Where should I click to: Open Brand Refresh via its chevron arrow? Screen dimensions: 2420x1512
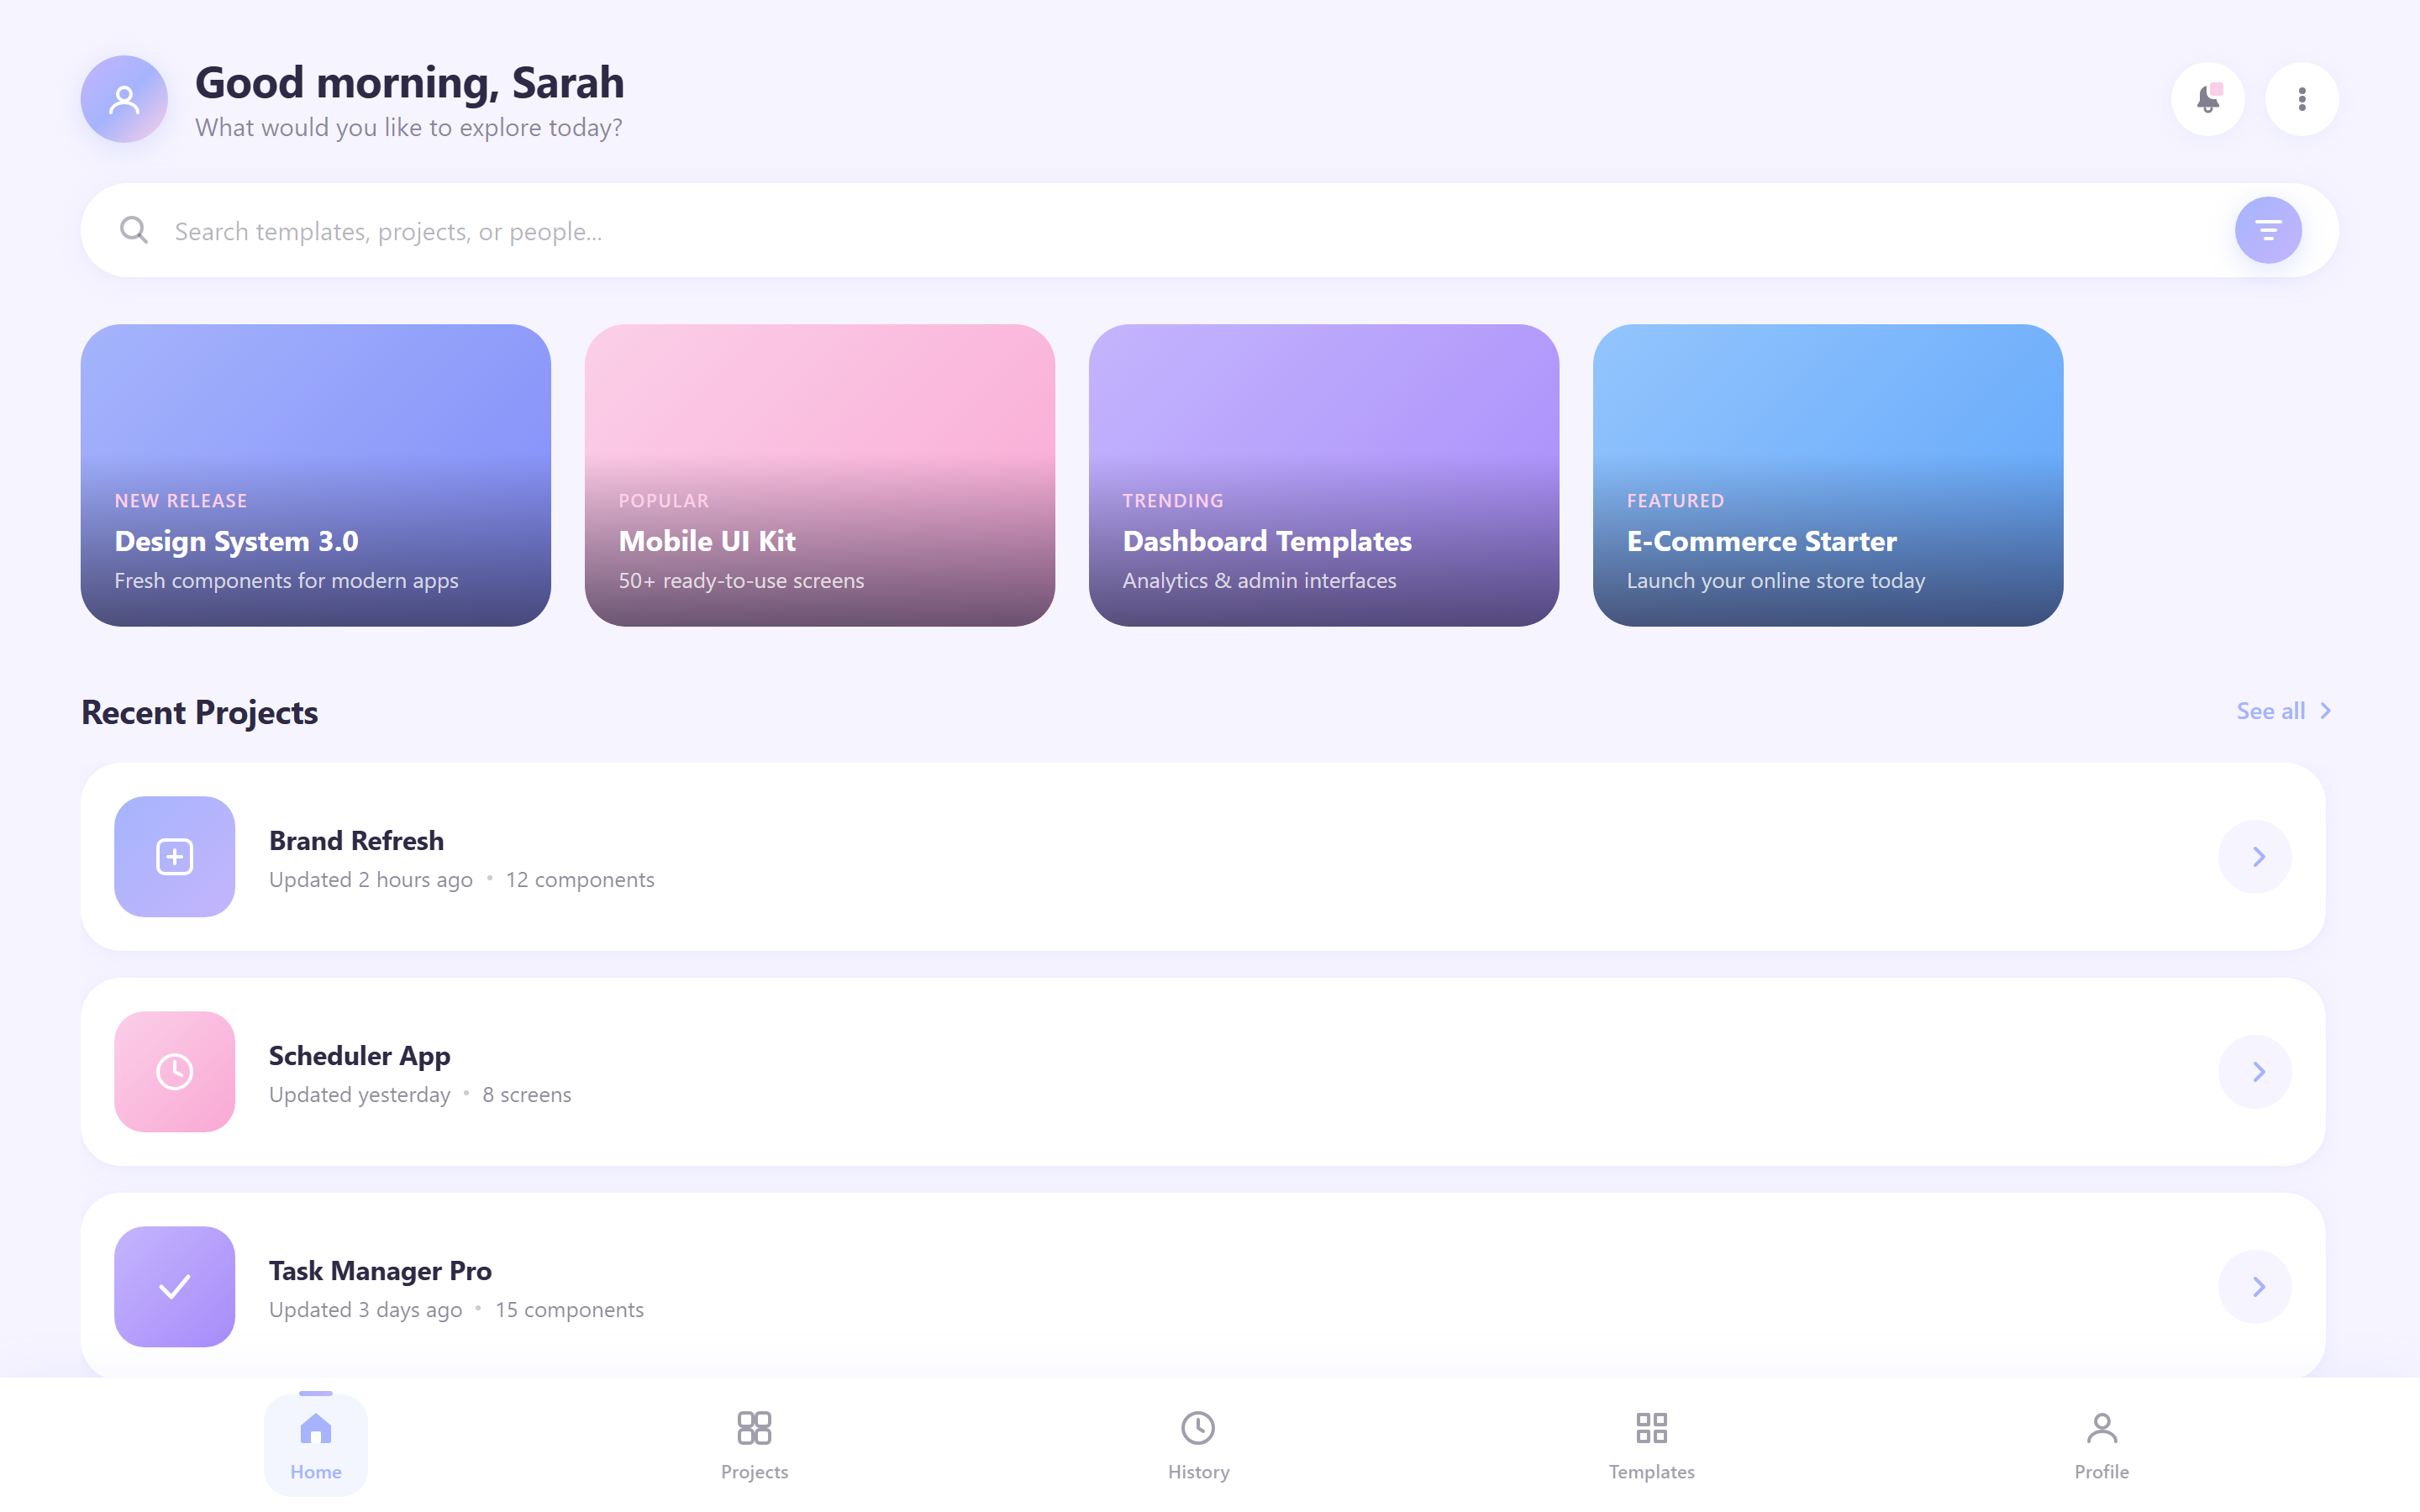tap(2255, 857)
